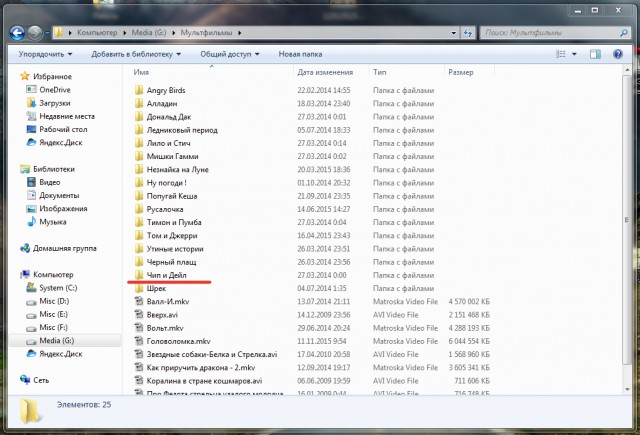Click the Мишки Гамми folder icon

[139, 156]
